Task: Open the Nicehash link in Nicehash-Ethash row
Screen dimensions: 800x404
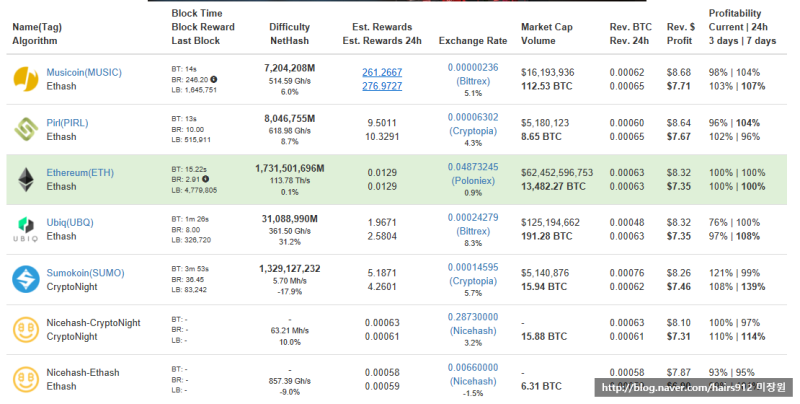Action: (473, 381)
